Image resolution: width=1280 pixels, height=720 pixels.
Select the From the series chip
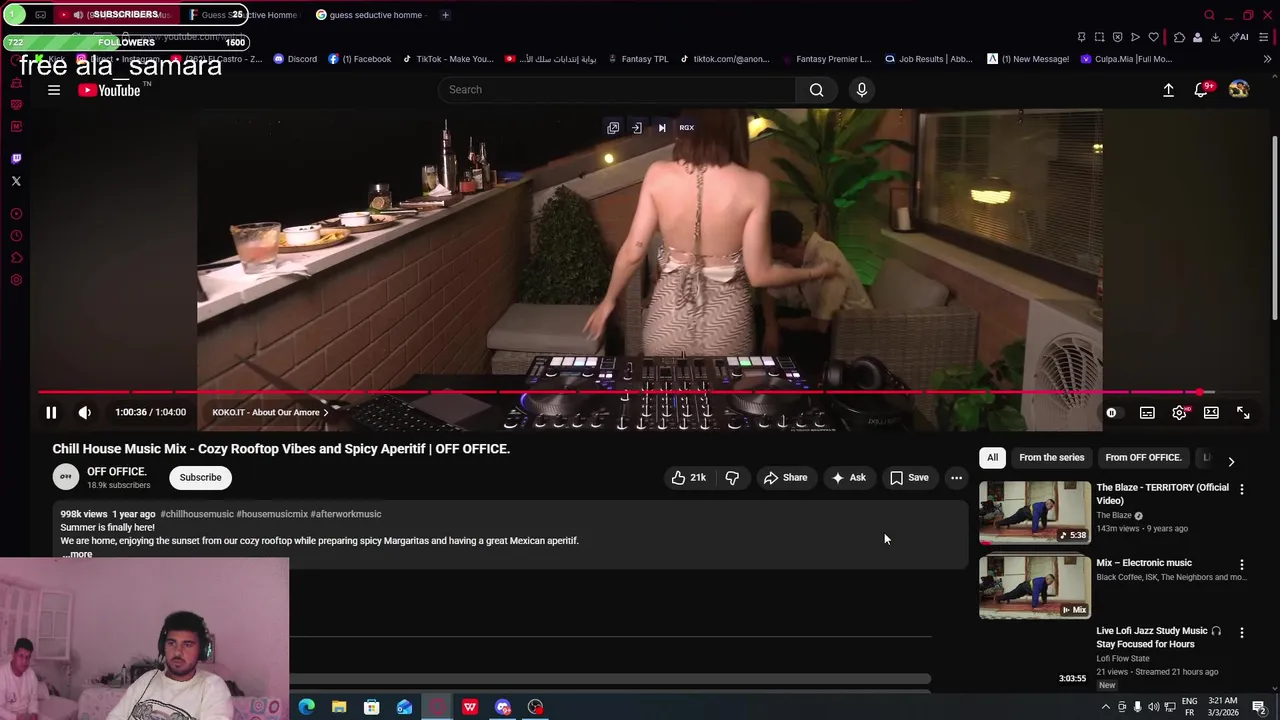click(1052, 457)
